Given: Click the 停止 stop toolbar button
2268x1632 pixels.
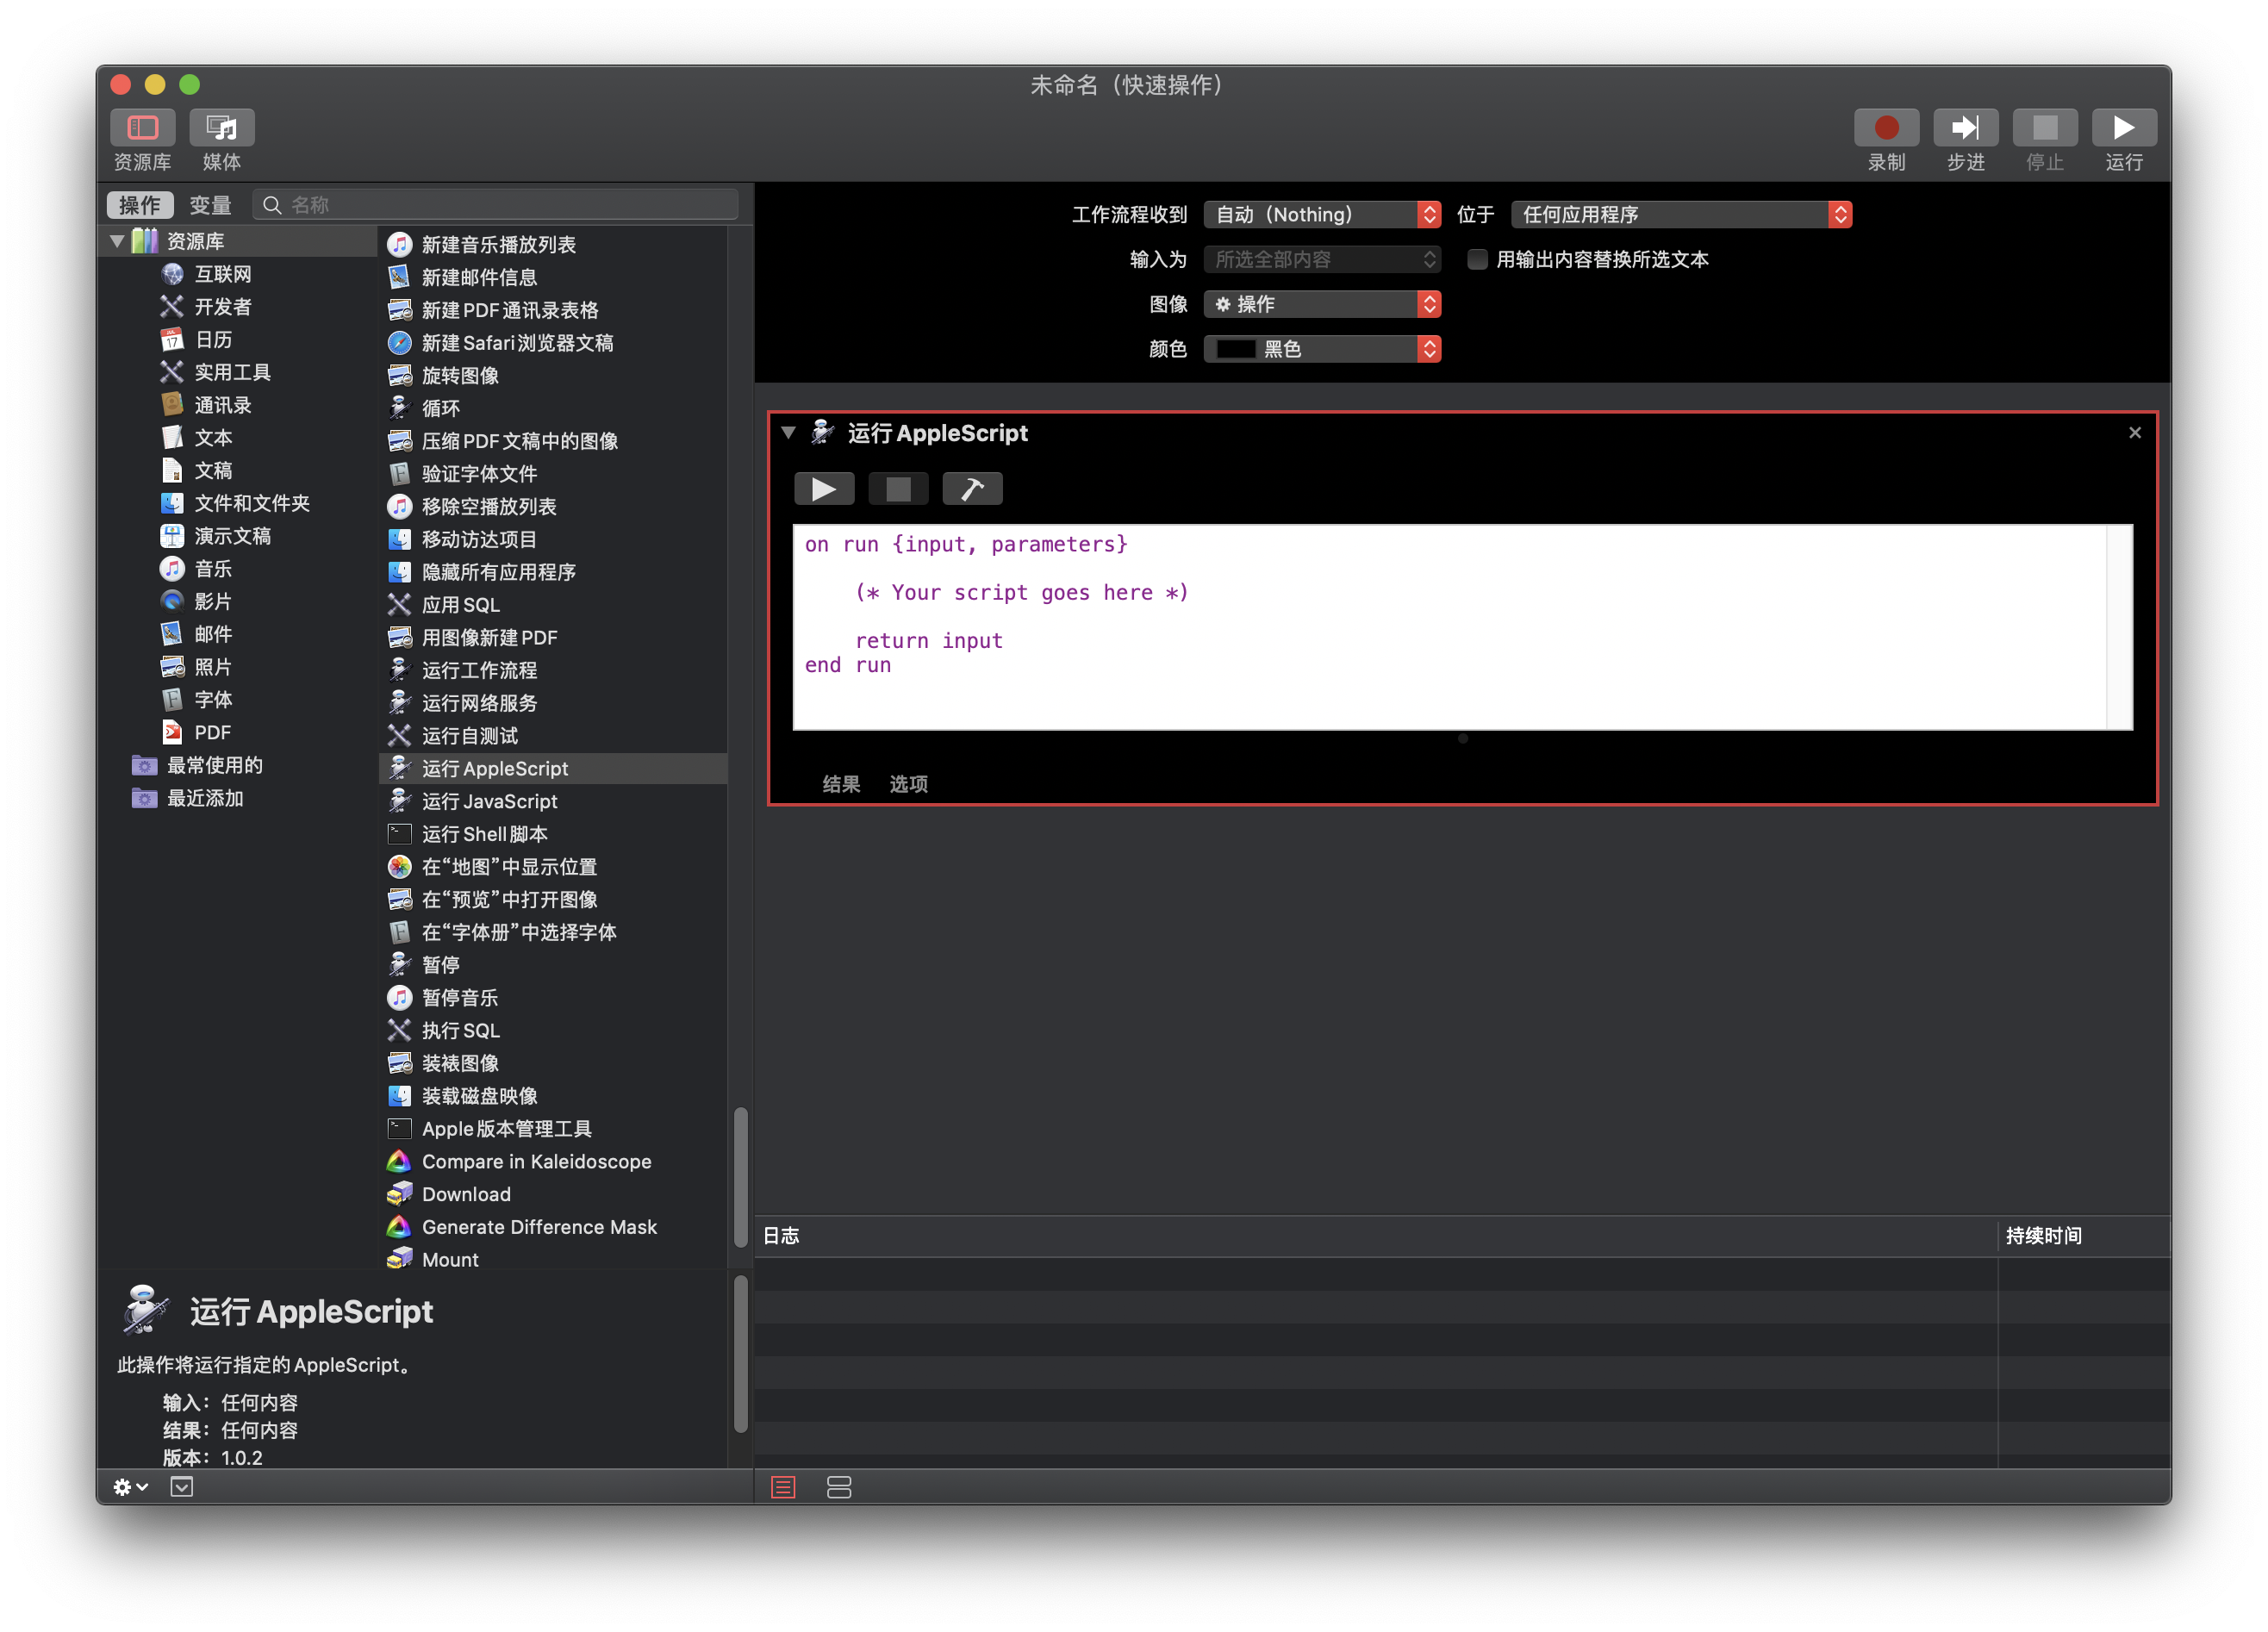Looking at the screenshot, I should (2044, 128).
